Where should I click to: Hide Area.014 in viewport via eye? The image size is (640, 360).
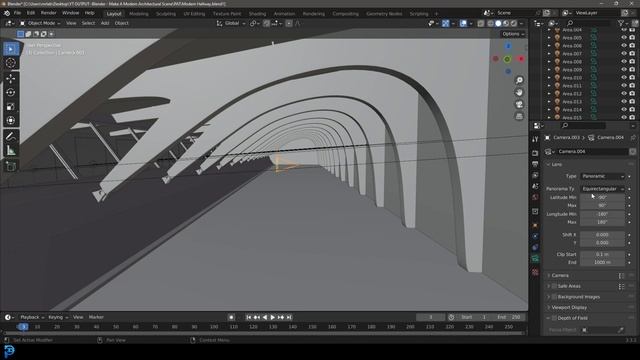point(624,109)
